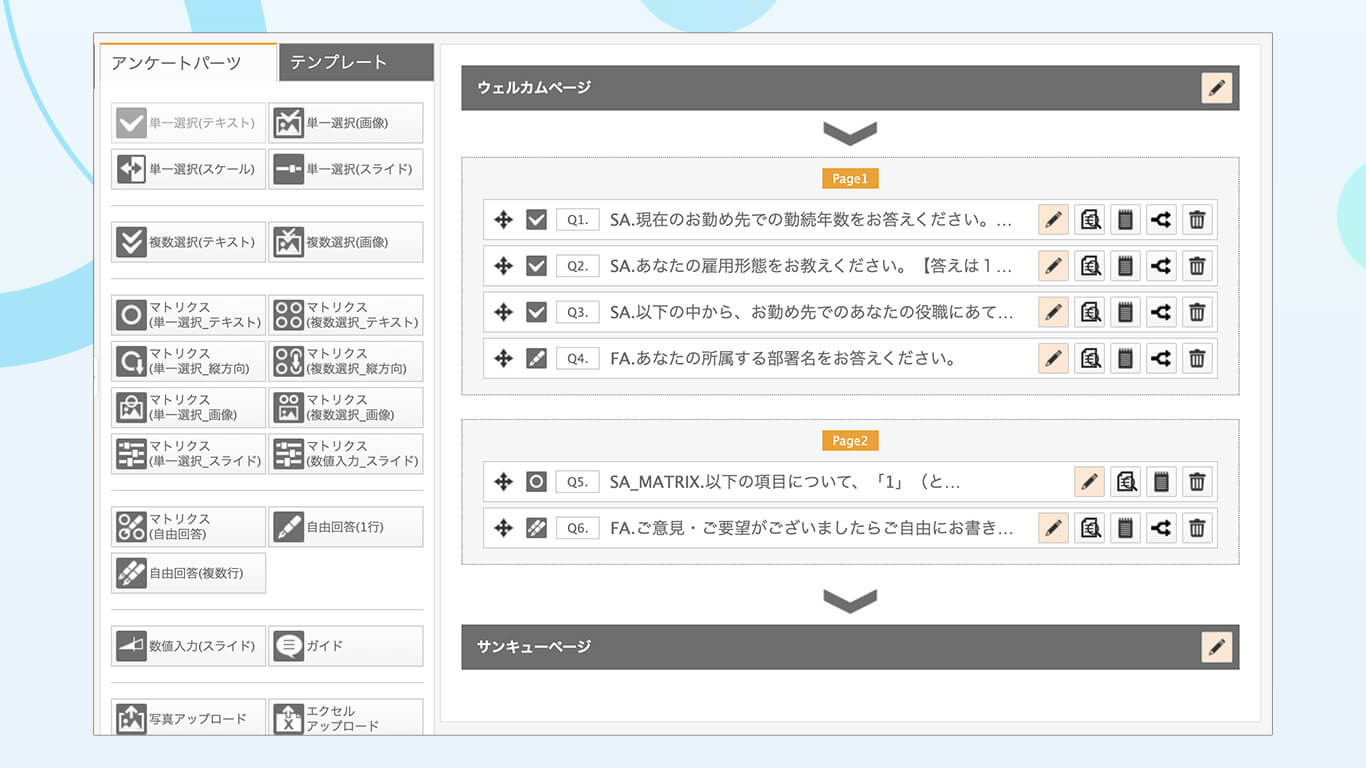Image resolution: width=1366 pixels, height=768 pixels.
Task: Click the Page1 orange label
Action: point(849,179)
